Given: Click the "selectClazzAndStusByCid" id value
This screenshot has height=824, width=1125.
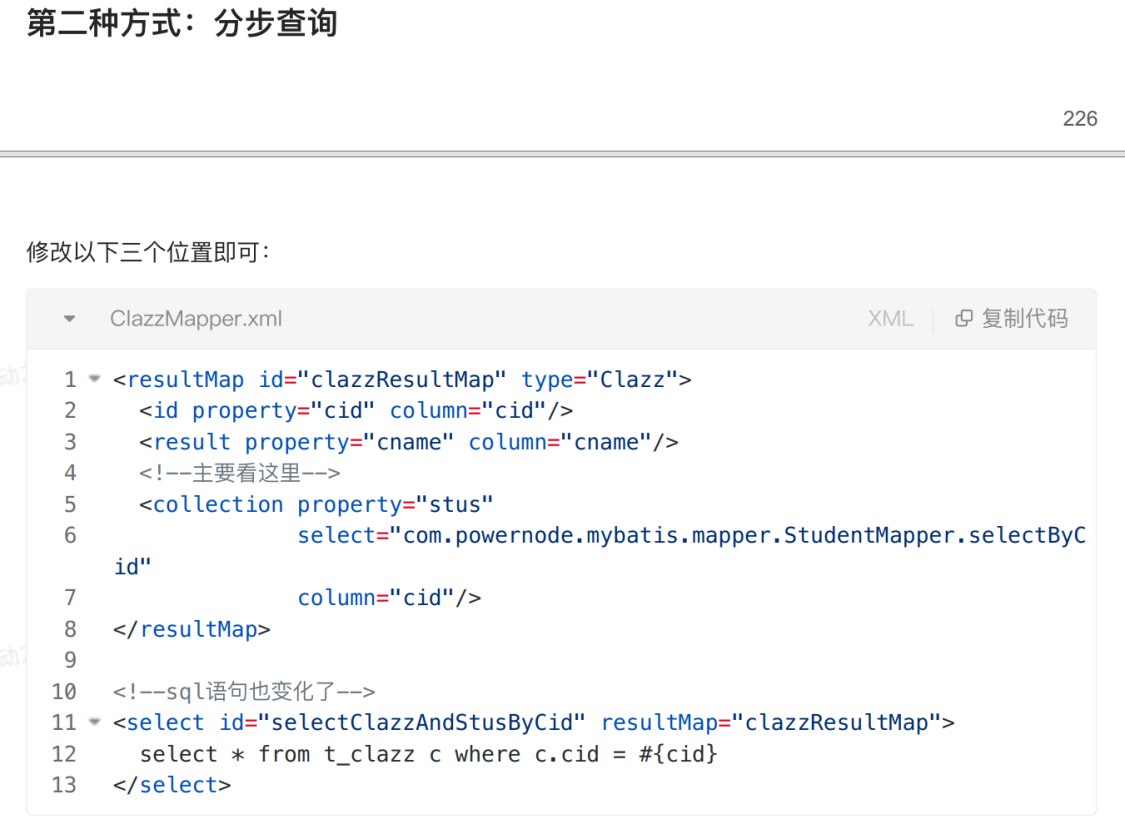Looking at the screenshot, I should click(x=421, y=723).
